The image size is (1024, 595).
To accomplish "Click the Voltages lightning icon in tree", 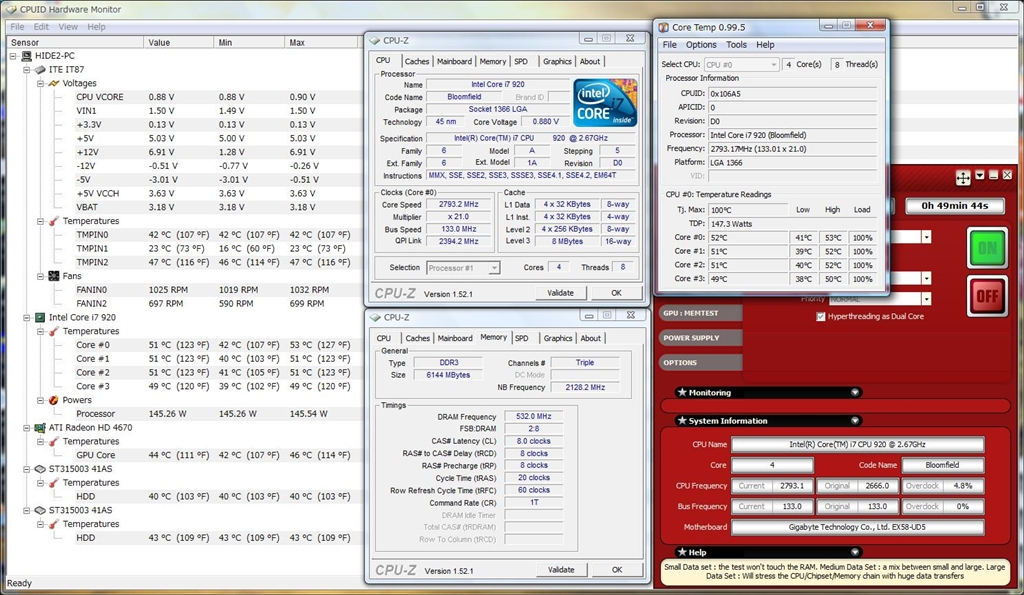I will click(x=53, y=83).
